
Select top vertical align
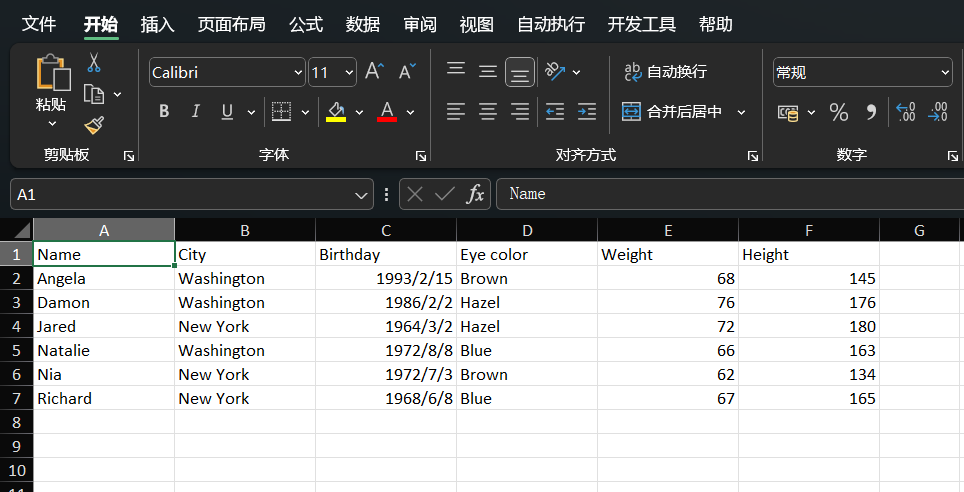pyautogui.click(x=456, y=69)
